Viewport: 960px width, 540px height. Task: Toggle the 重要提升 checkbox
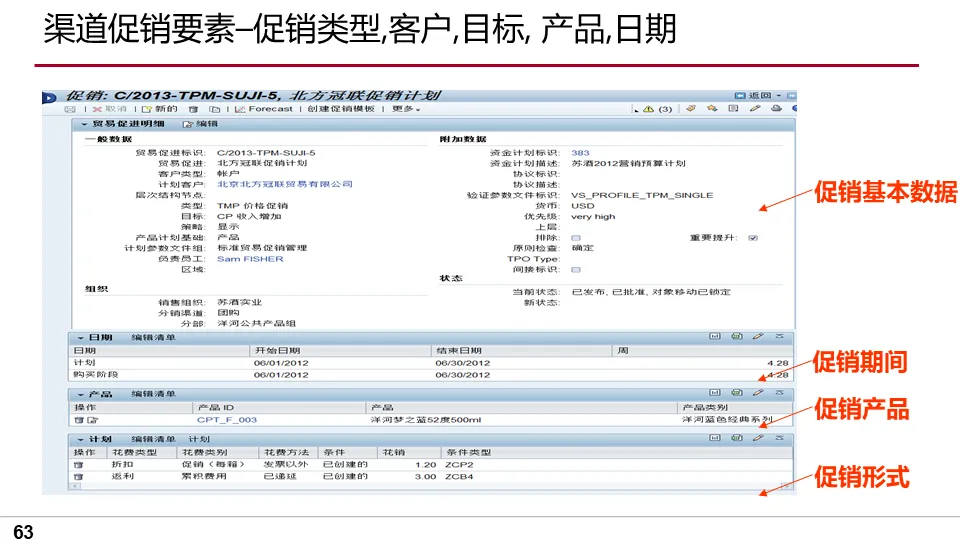753,238
